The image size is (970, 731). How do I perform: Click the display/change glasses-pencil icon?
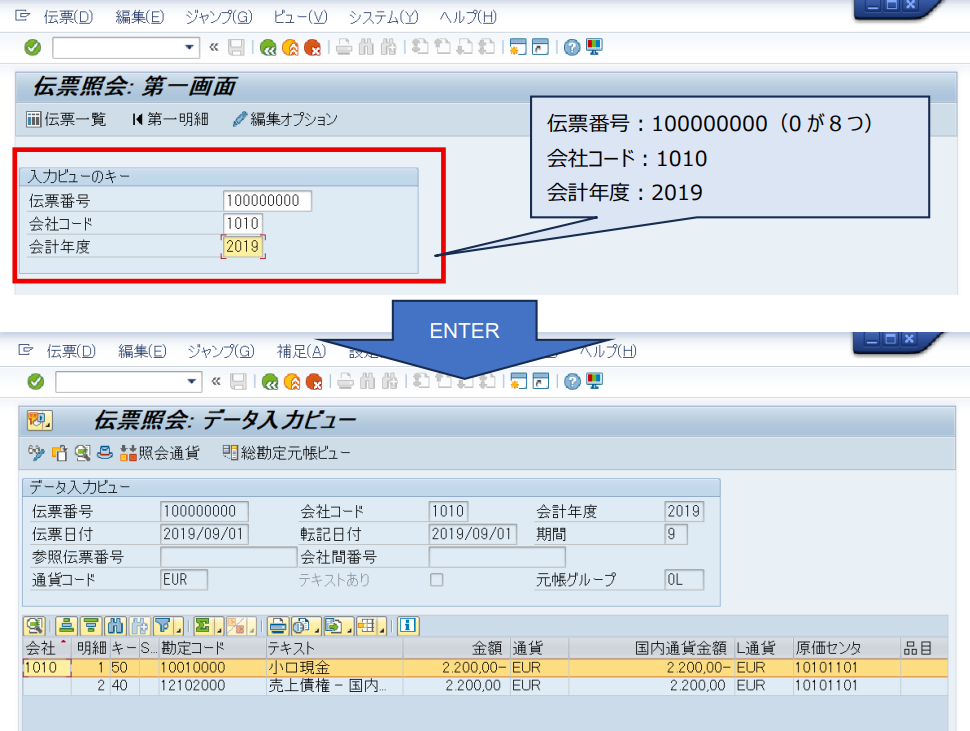[36, 453]
